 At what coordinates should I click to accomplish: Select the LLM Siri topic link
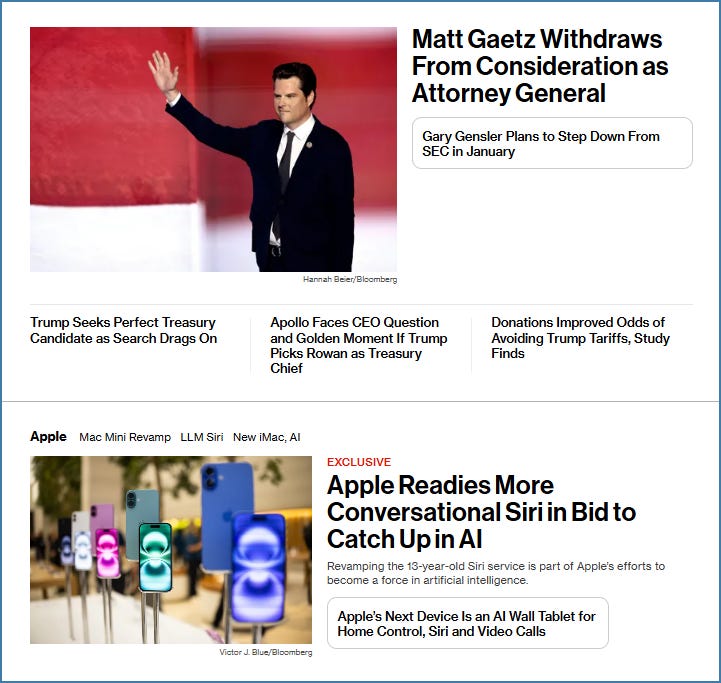click(202, 437)
